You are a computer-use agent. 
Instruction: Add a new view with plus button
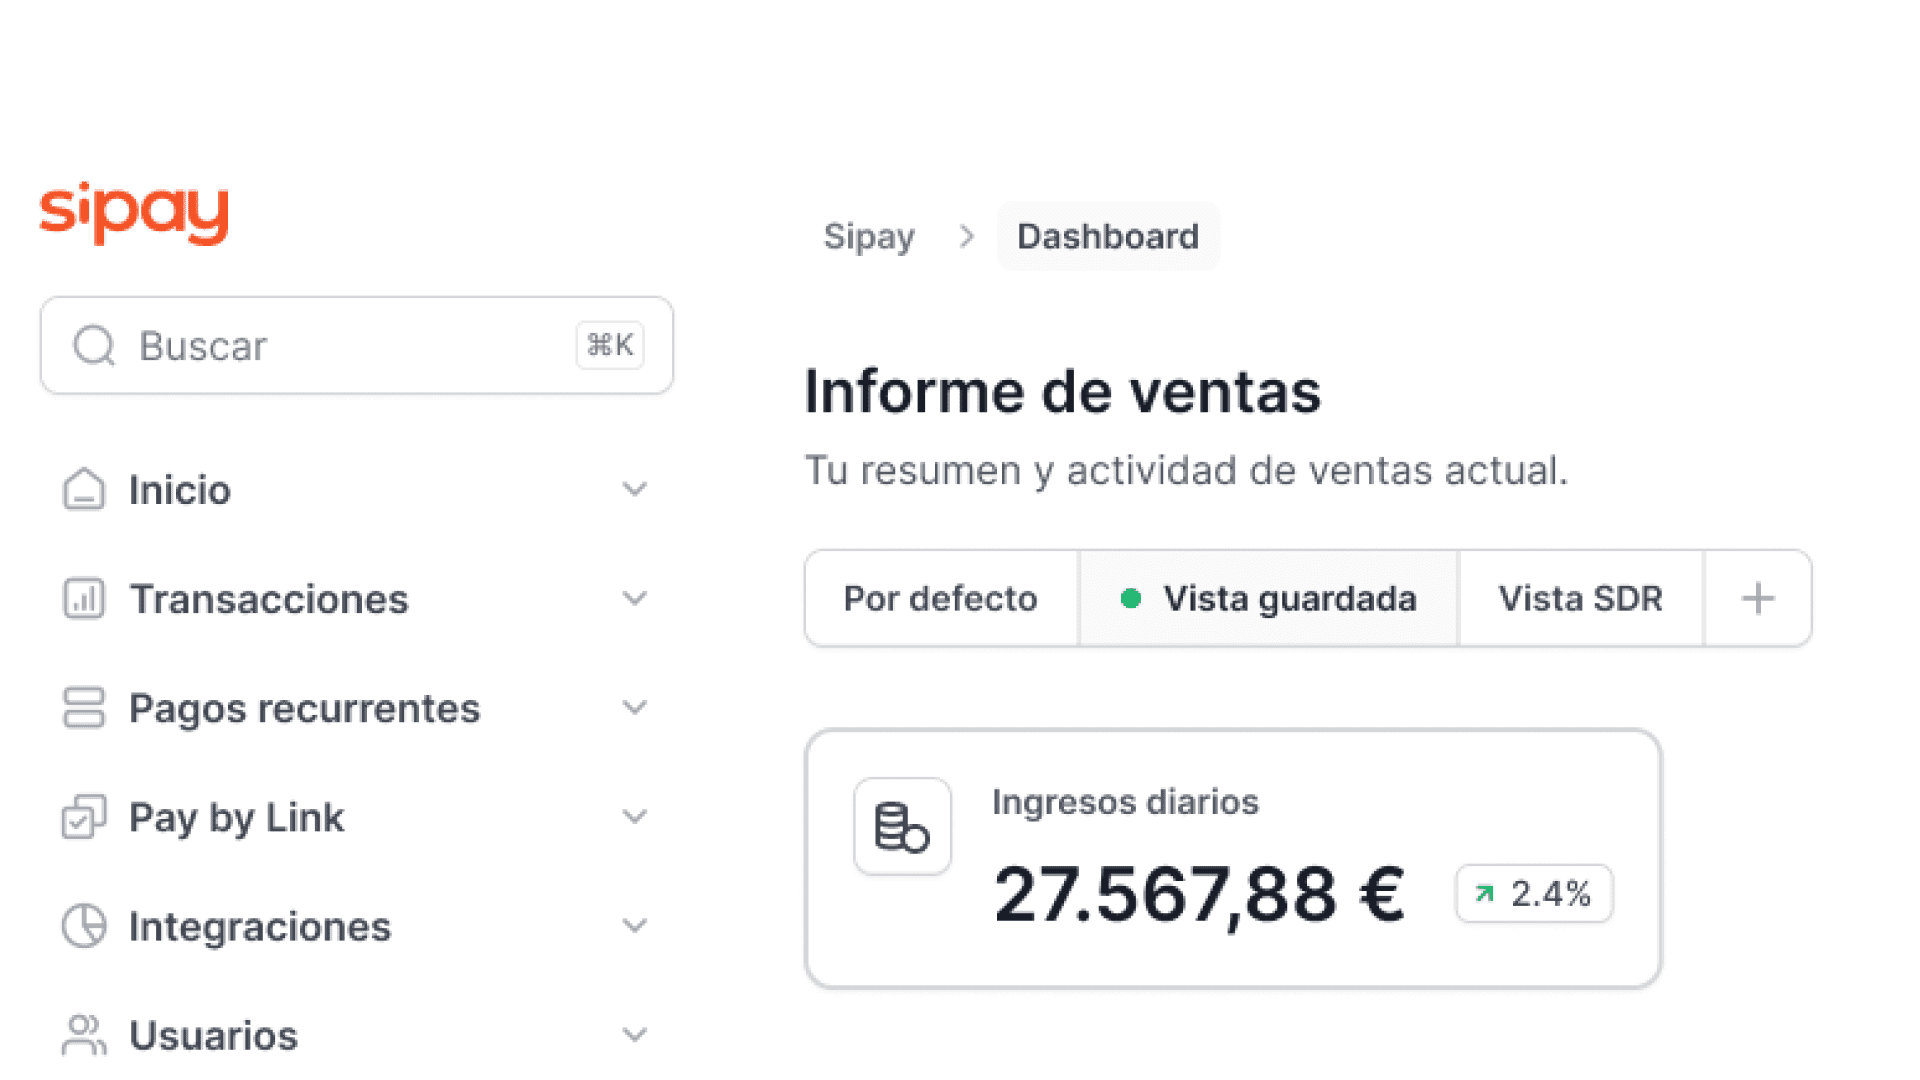click(1757, 599)
